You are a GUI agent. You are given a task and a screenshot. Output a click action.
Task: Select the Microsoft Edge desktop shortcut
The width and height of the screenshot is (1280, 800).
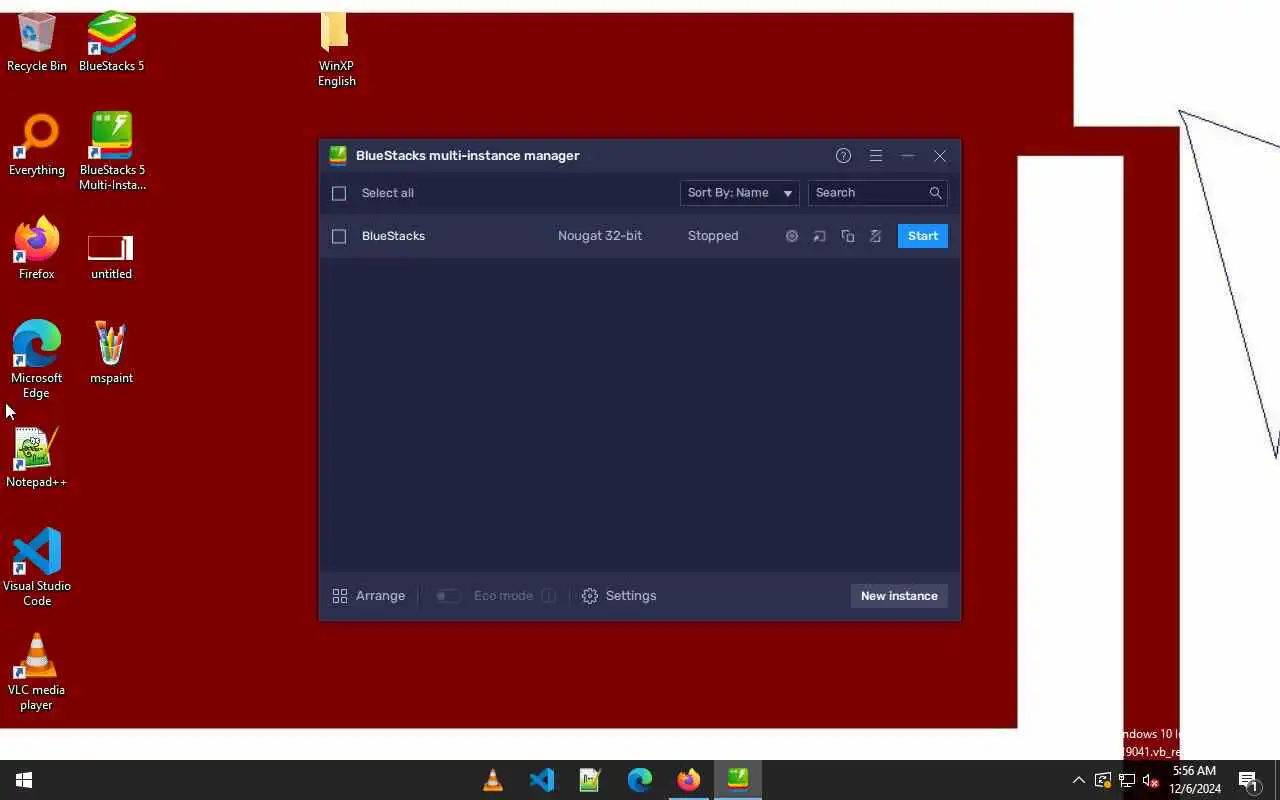pos(37,358)
